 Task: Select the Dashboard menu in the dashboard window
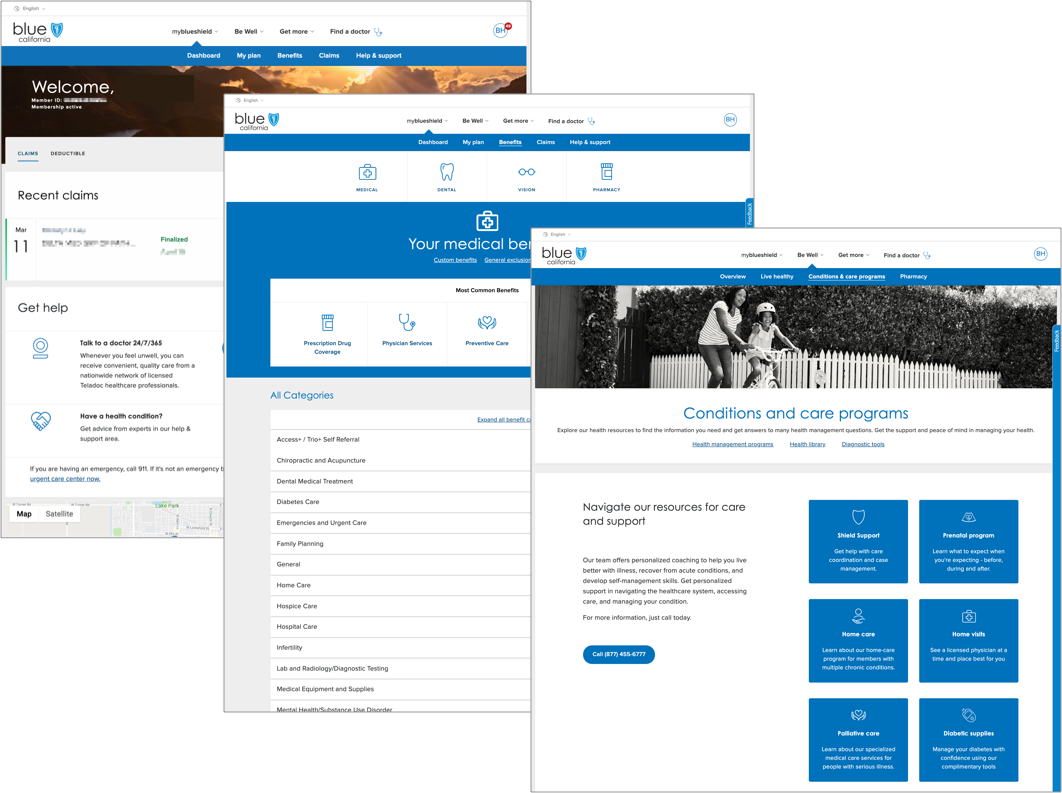click(203, 56)
